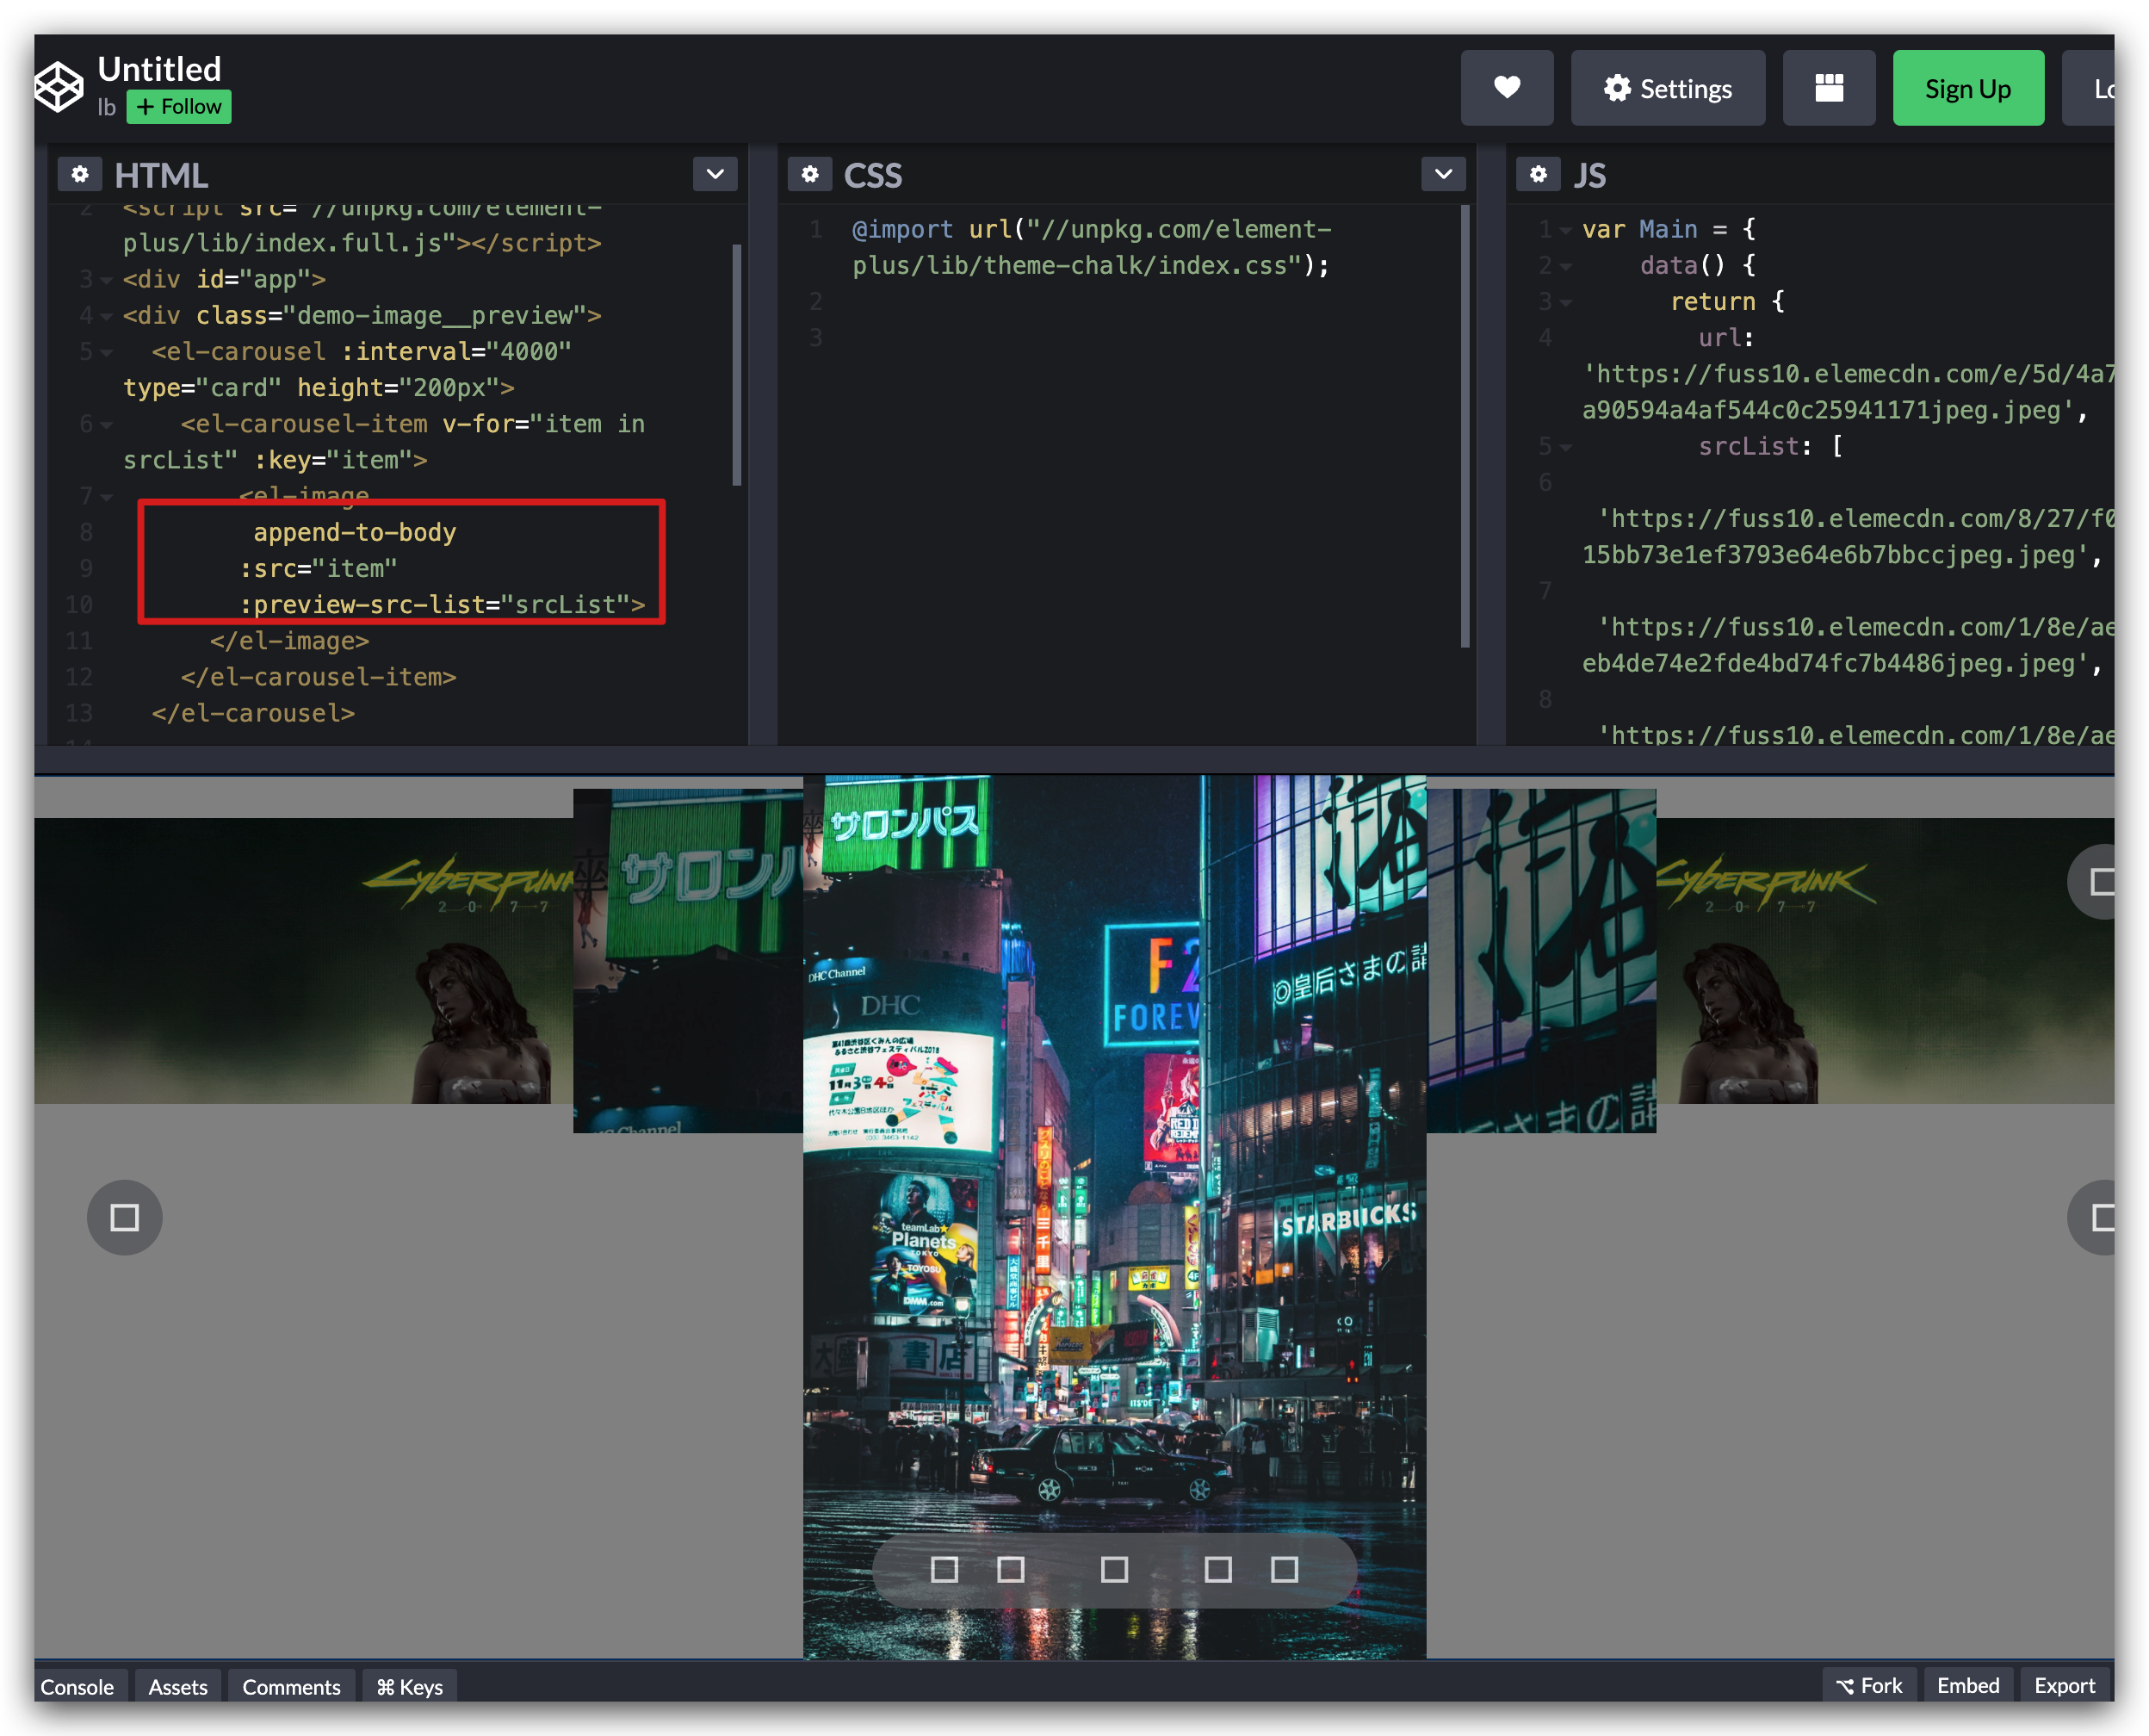Open the Assets tab

(x=178, y=1686)
